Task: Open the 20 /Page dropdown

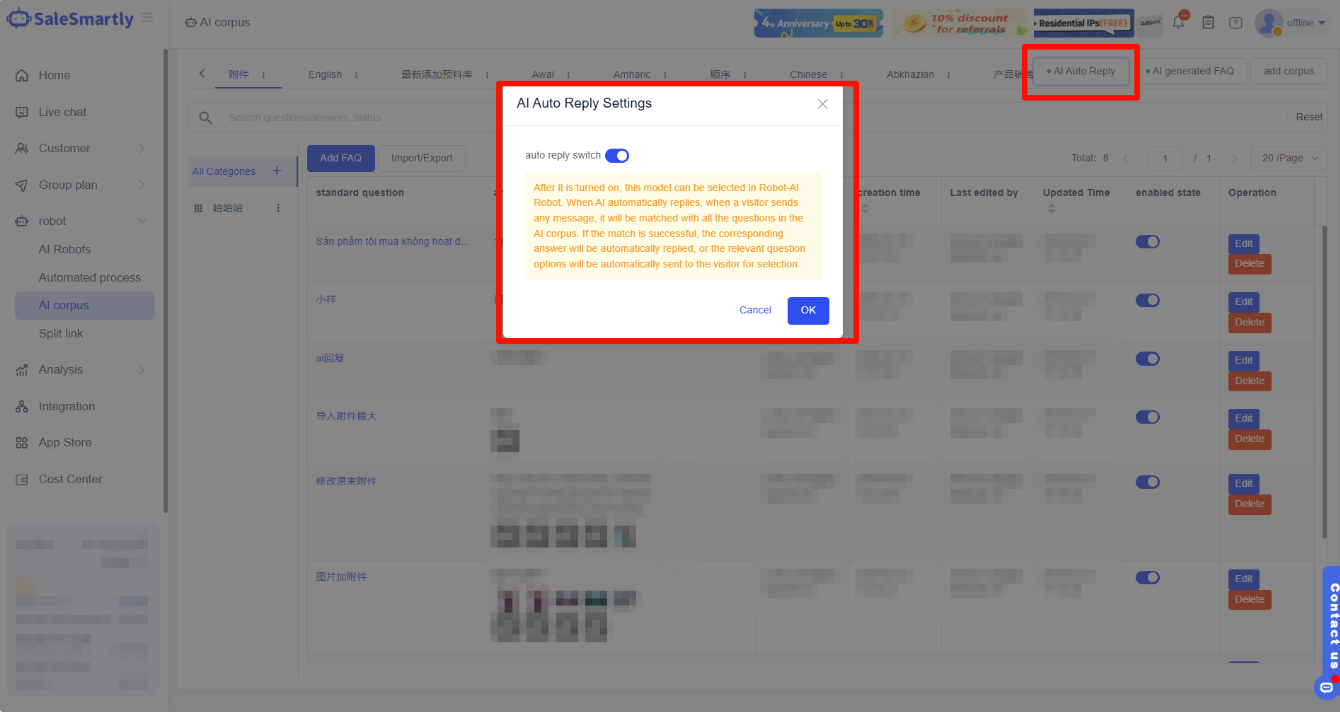Action: click(1289, 158)
